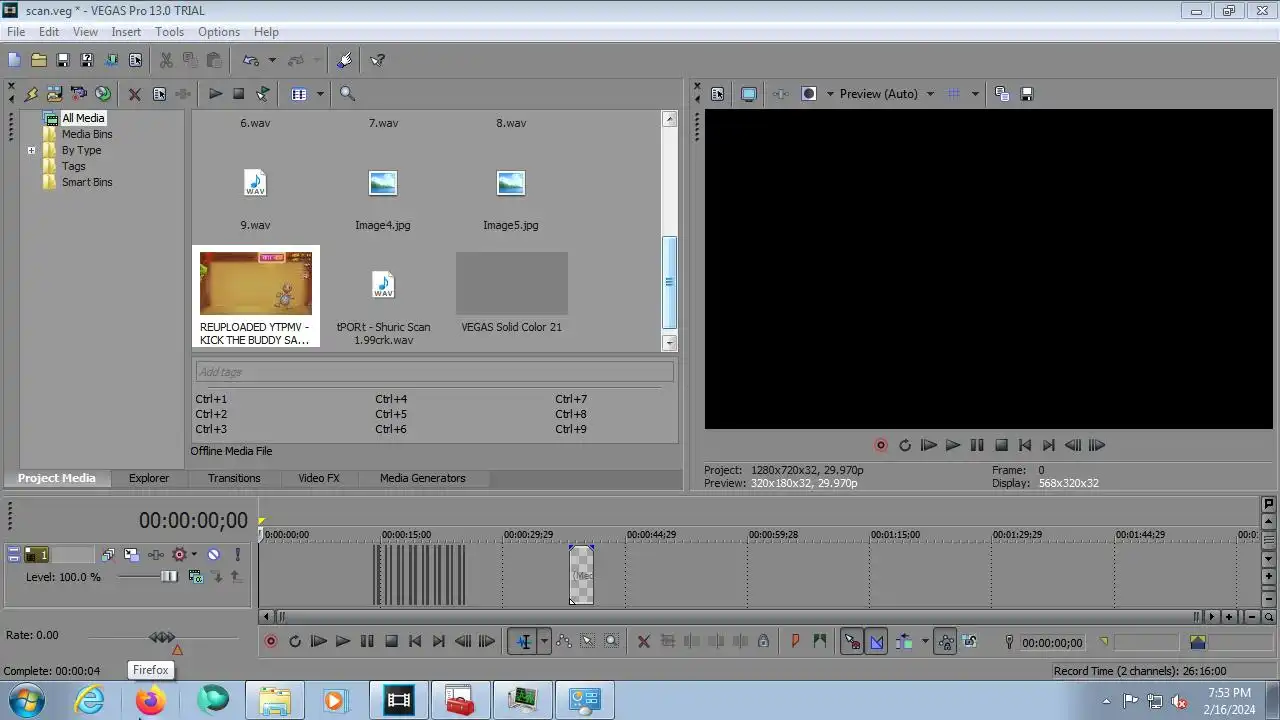This screenshot has width=1280, height=720.
Task: Click the Import Media icon
Action: coord(54,94)
